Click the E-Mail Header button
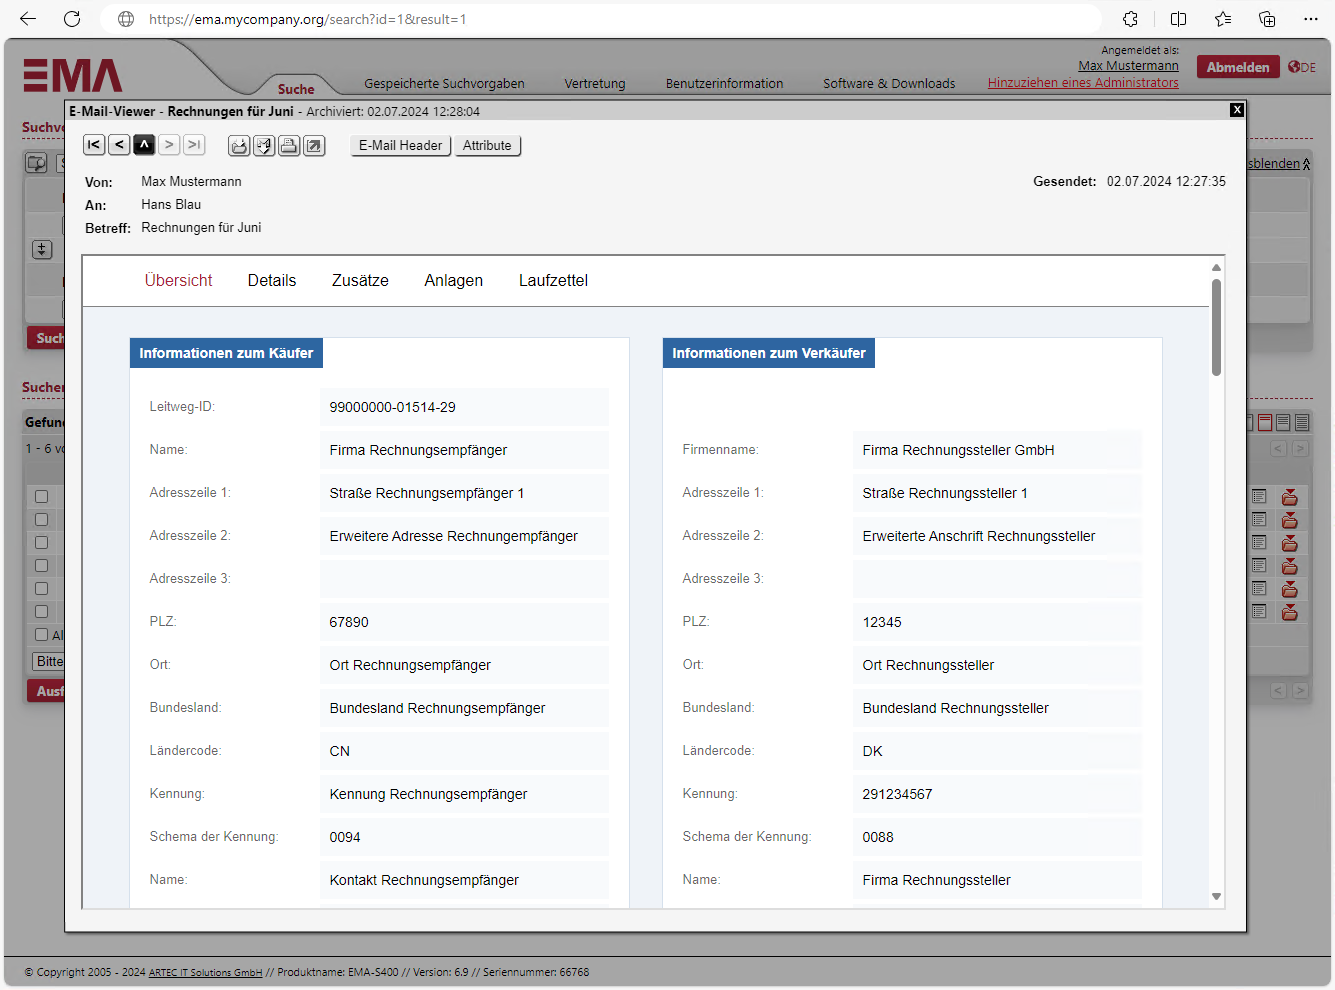 pyautogui.click(x=400, y=145)
